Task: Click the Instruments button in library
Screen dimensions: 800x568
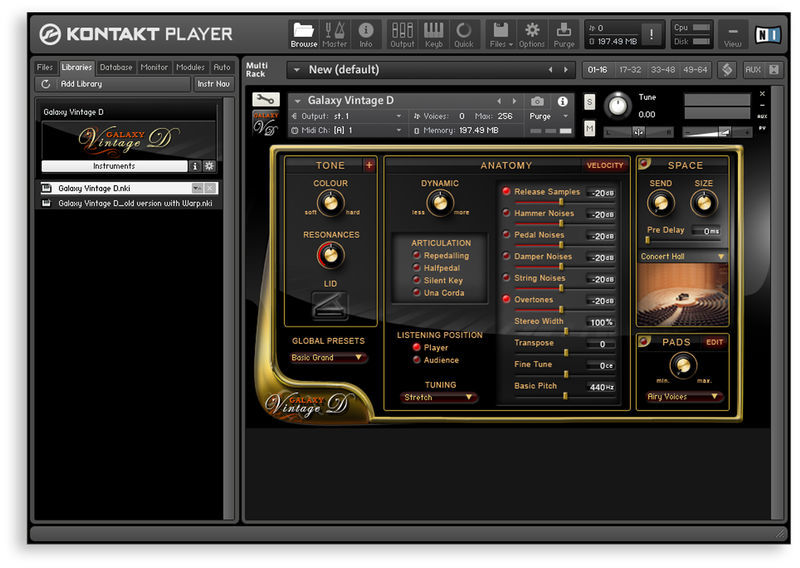Action: pos(114,166)
